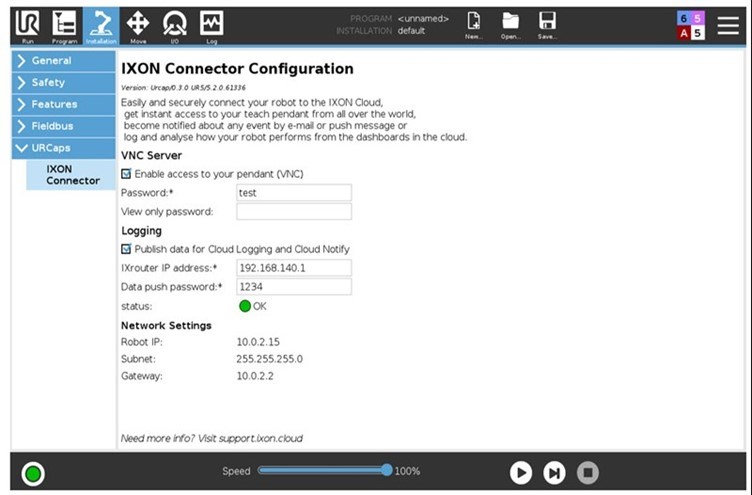Click the IXON Connector Configuration heading
Viewport: 752px width, 495px height.
coord(237,69)
